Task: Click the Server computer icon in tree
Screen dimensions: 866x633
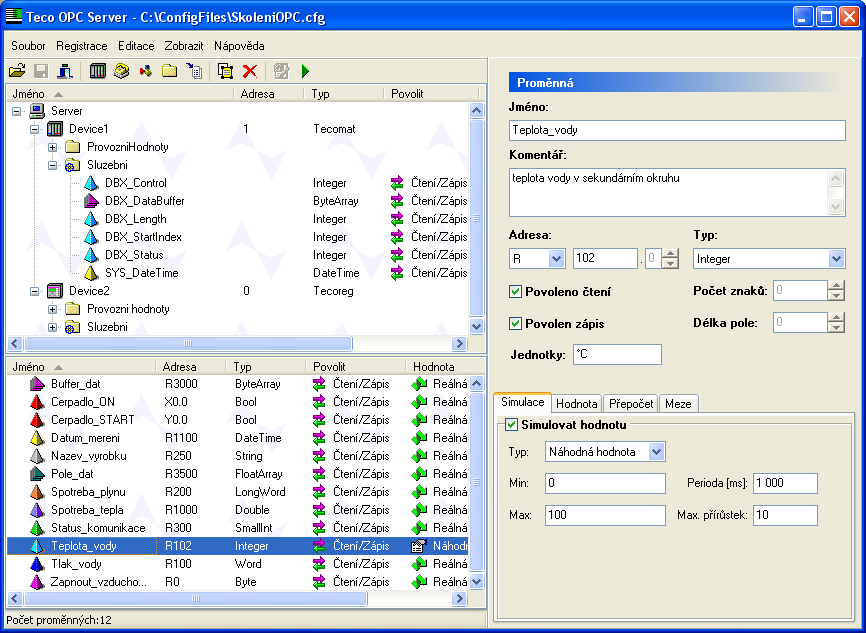Action: tap(37, 111)
